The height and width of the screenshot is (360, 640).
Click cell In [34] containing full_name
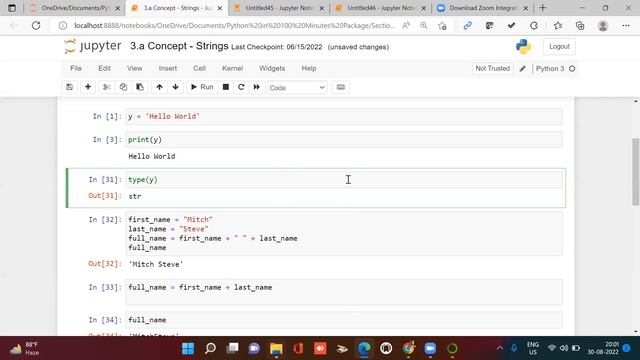tap(344, 320)
